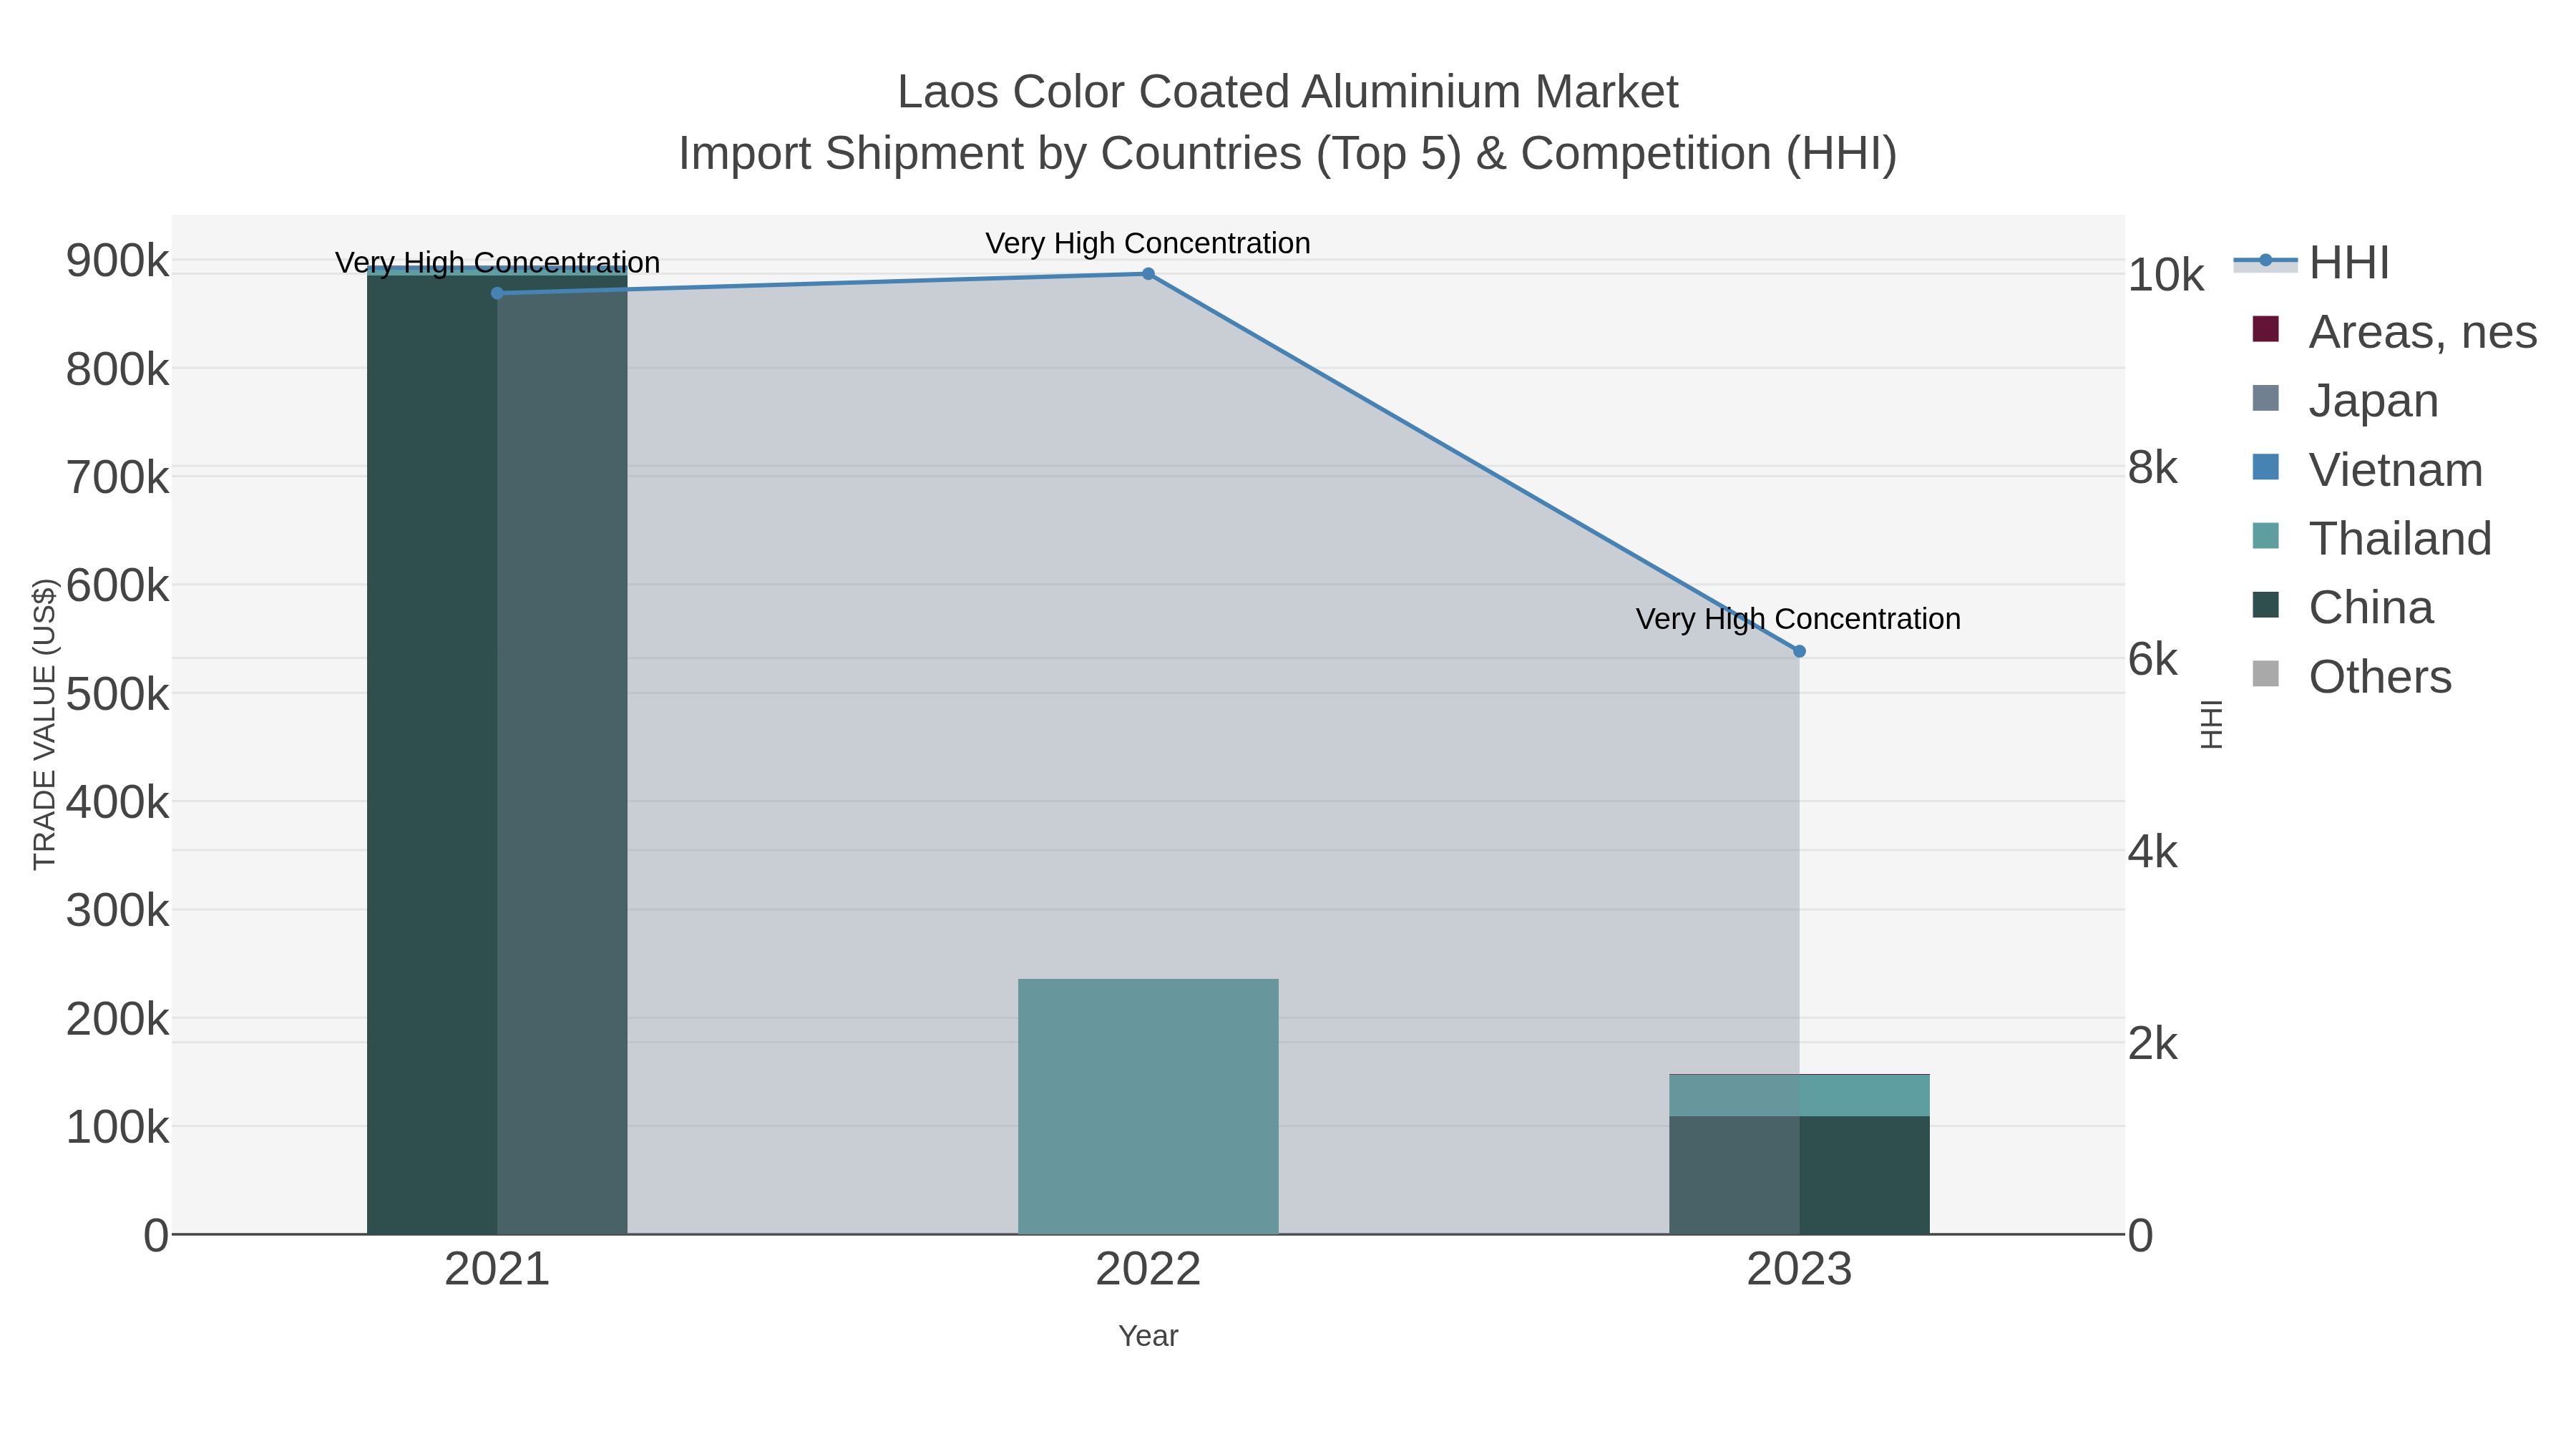Toggle the HHI line legend entry

point(2311,263)
